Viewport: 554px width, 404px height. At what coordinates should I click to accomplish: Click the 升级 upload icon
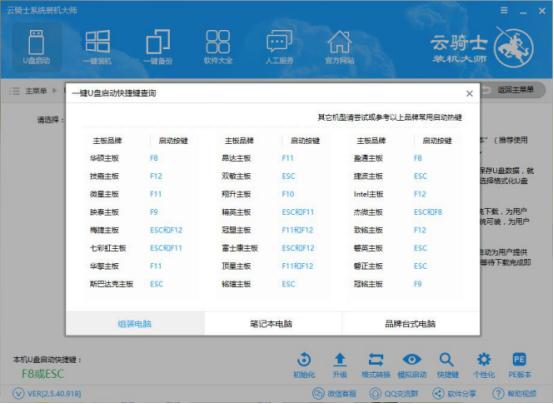(340, 365)
